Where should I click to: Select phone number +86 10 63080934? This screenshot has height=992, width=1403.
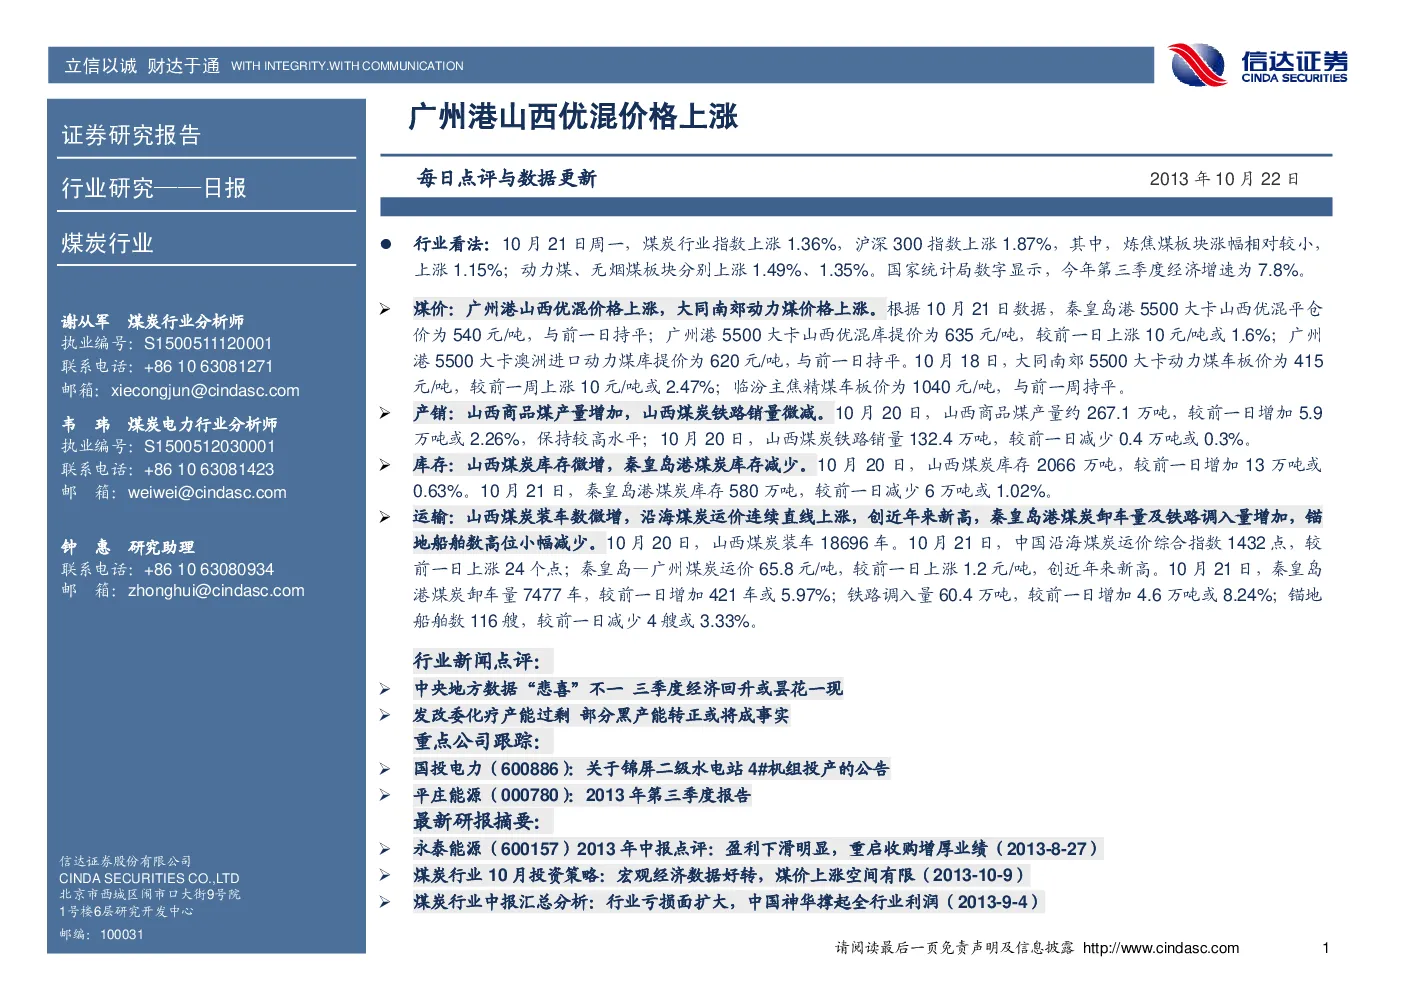point(209,569)
